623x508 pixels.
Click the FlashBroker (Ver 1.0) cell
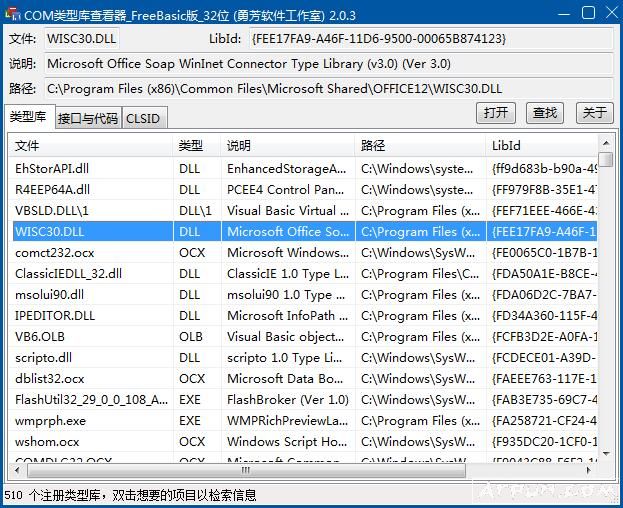[288, 400]
